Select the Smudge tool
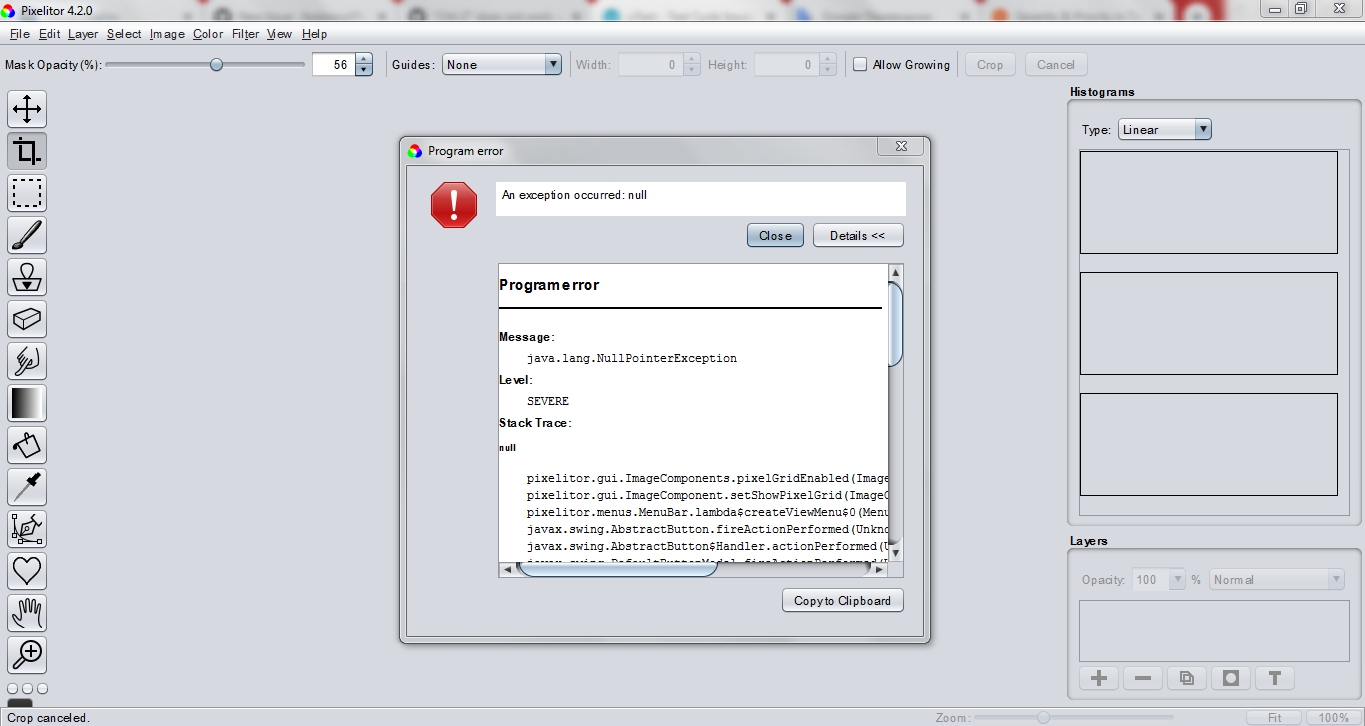This screenshot has width=1365, height=726. coord(27,361)
